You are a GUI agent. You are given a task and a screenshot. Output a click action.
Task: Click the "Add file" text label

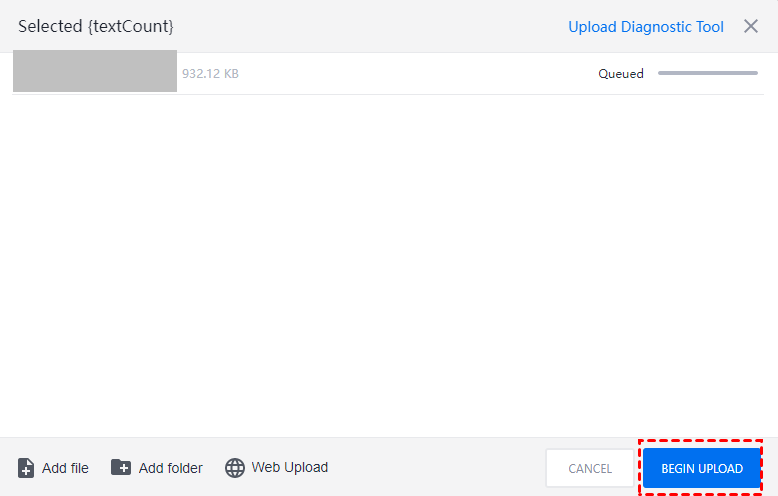click(65, 468)
